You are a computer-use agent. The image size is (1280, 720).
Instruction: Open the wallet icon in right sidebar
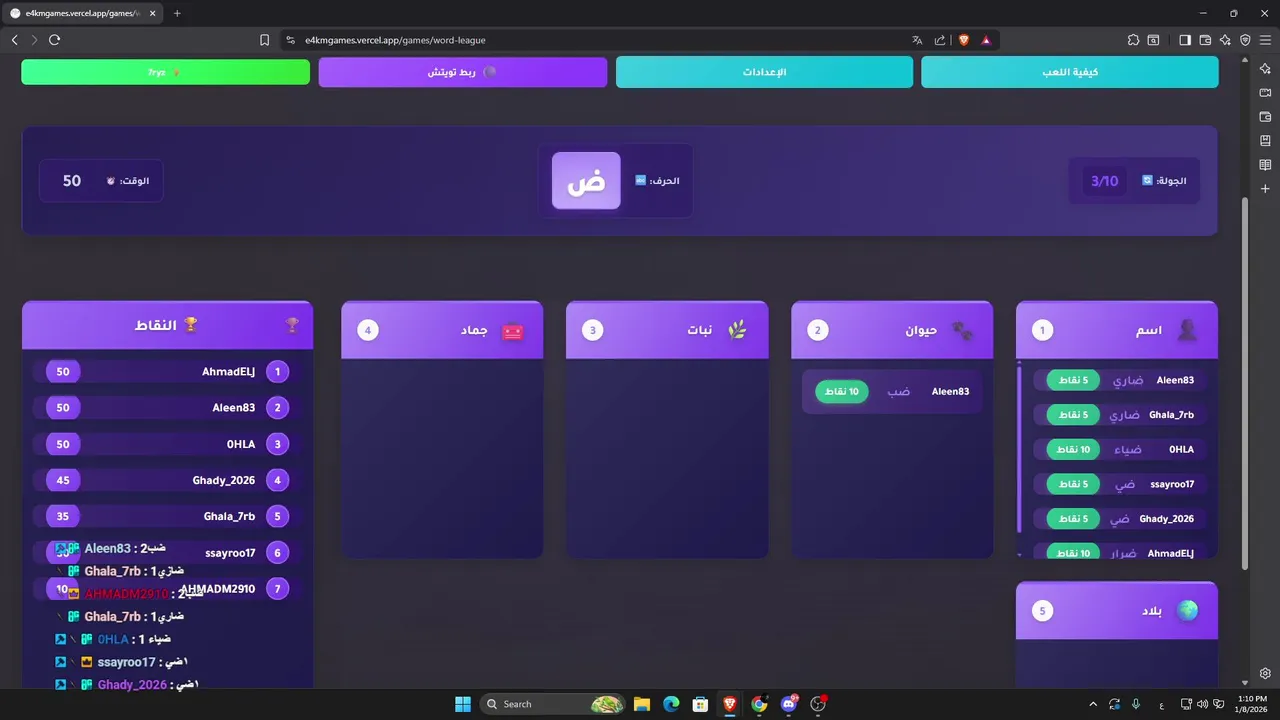click(x=1265, y=117)
